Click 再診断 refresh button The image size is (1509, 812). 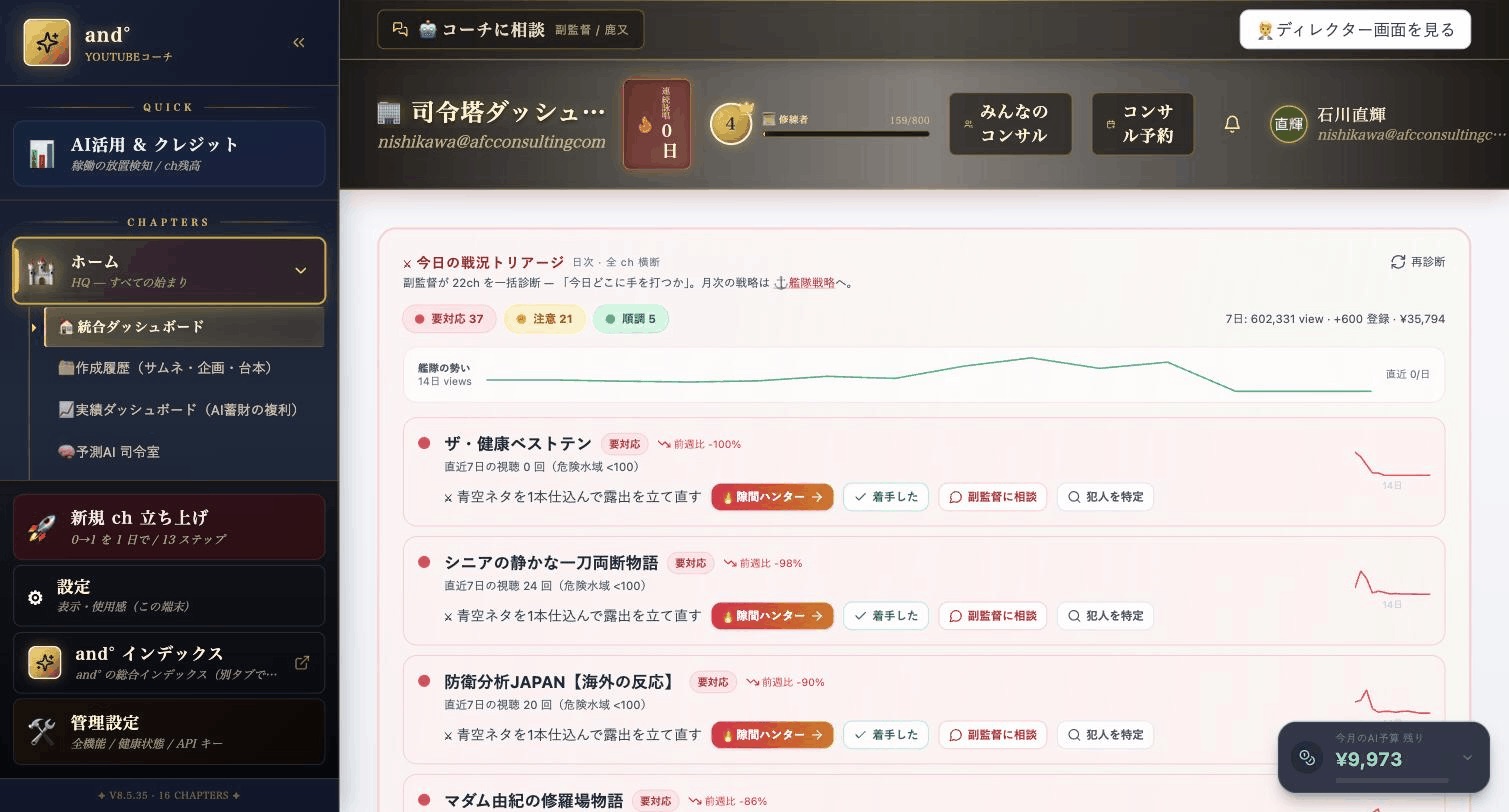(x=1418, y=262)
